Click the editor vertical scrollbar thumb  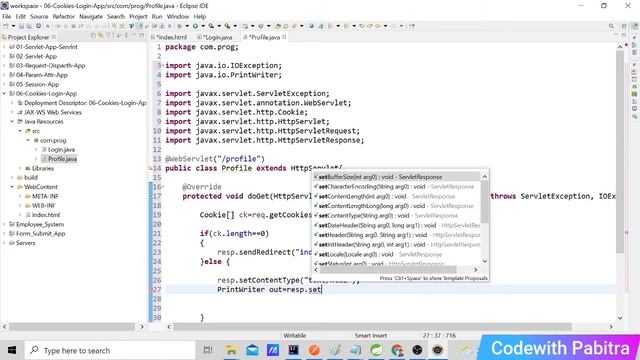click(x=620, y=152)
